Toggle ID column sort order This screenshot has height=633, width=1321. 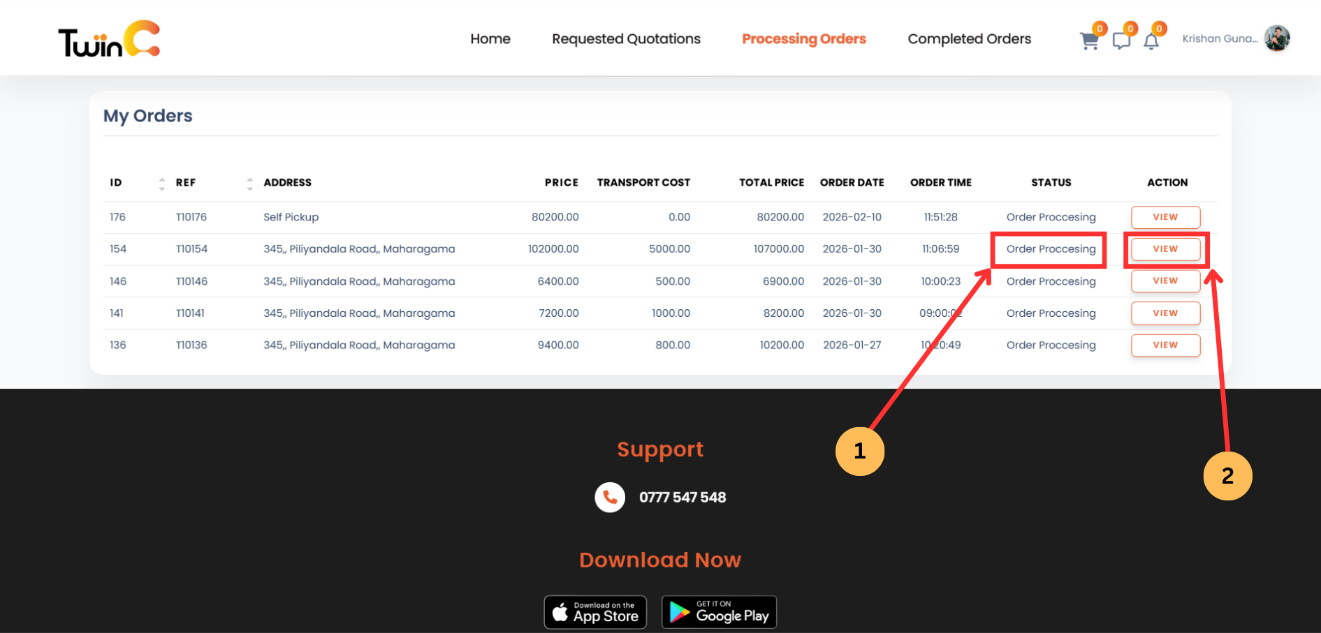162,182
